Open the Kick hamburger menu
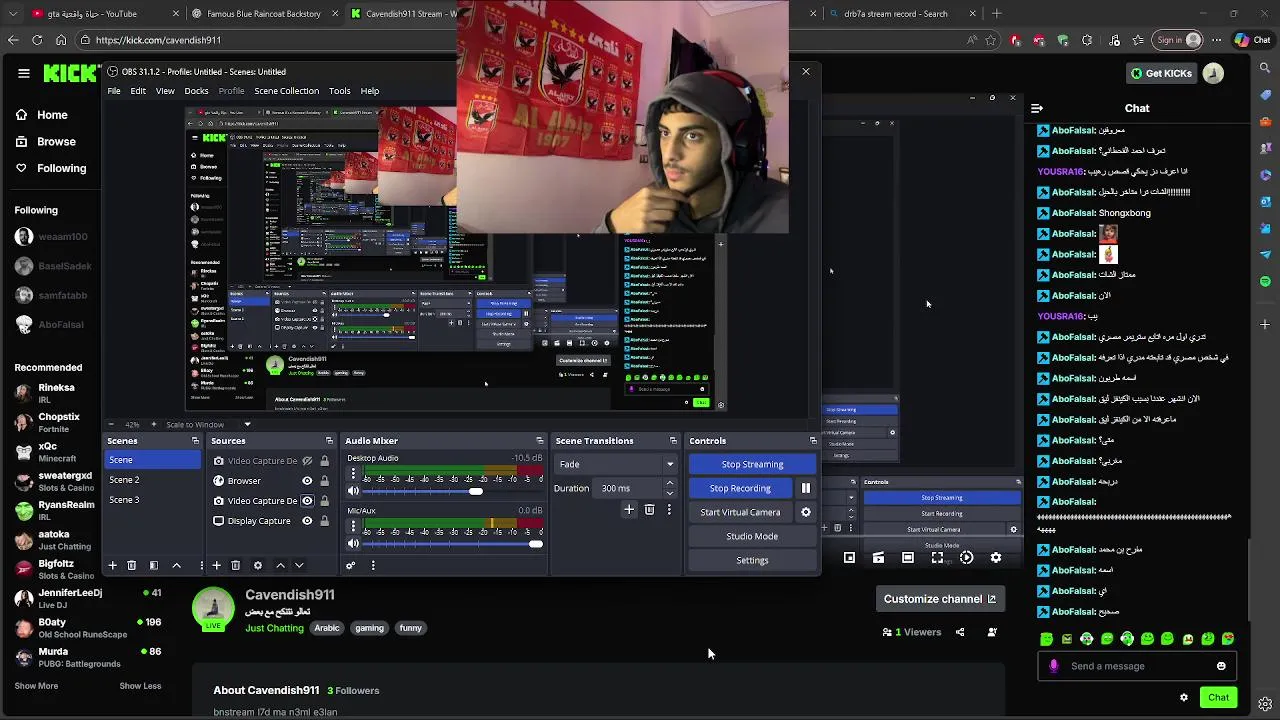 point(24,73)
